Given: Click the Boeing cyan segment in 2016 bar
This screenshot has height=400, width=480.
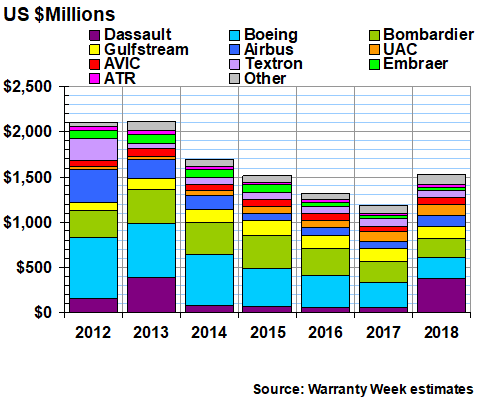Looking at the screenshot, I should [325, 291].
